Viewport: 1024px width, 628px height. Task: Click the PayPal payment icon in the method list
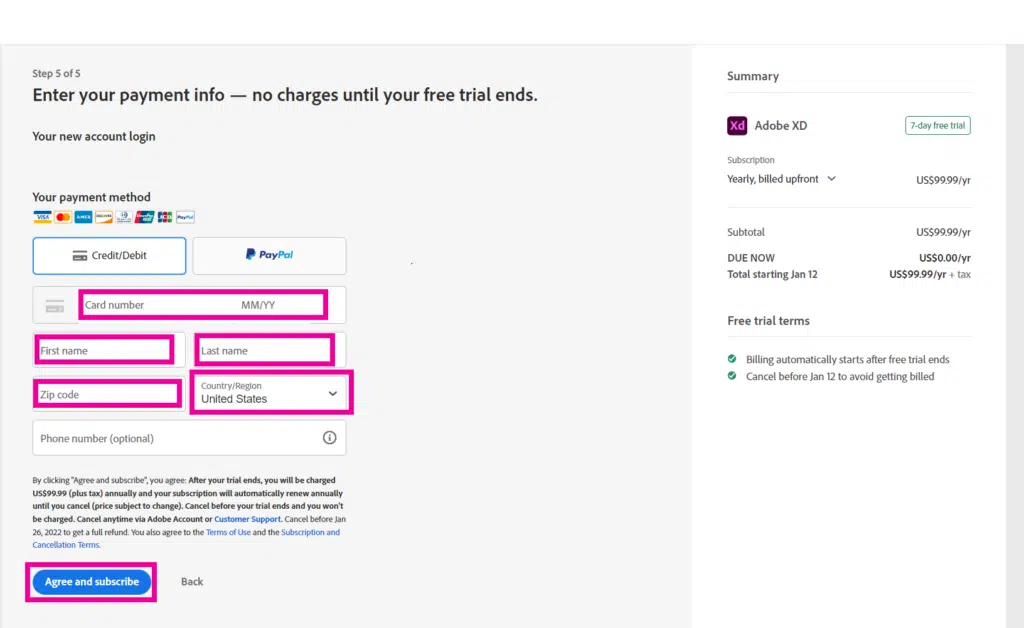click(185, 217)
